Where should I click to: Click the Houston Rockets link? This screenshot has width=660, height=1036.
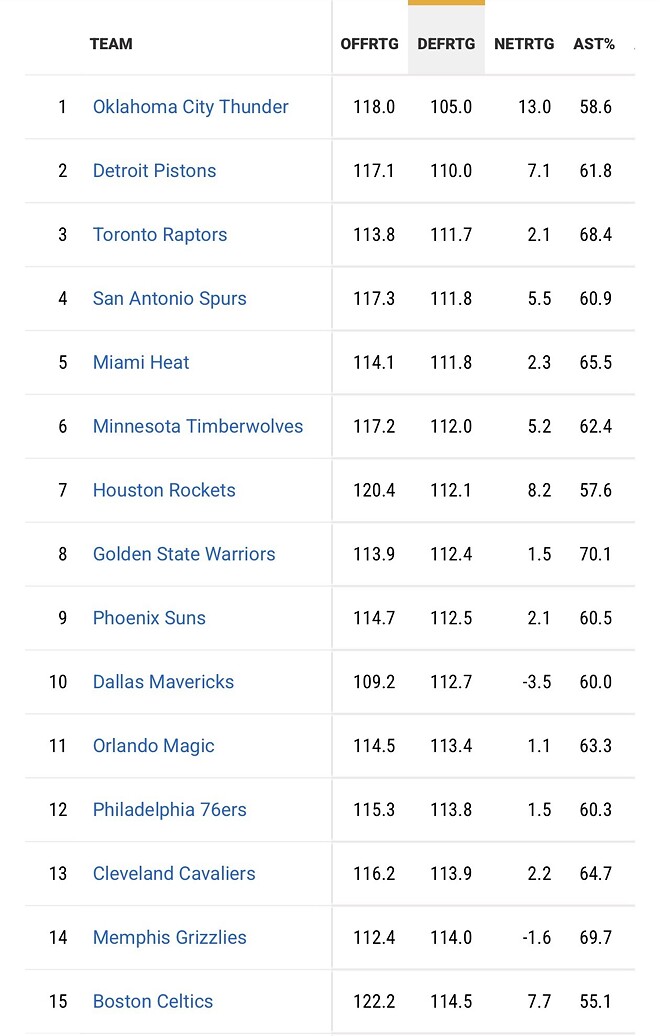tap(164, 491)
